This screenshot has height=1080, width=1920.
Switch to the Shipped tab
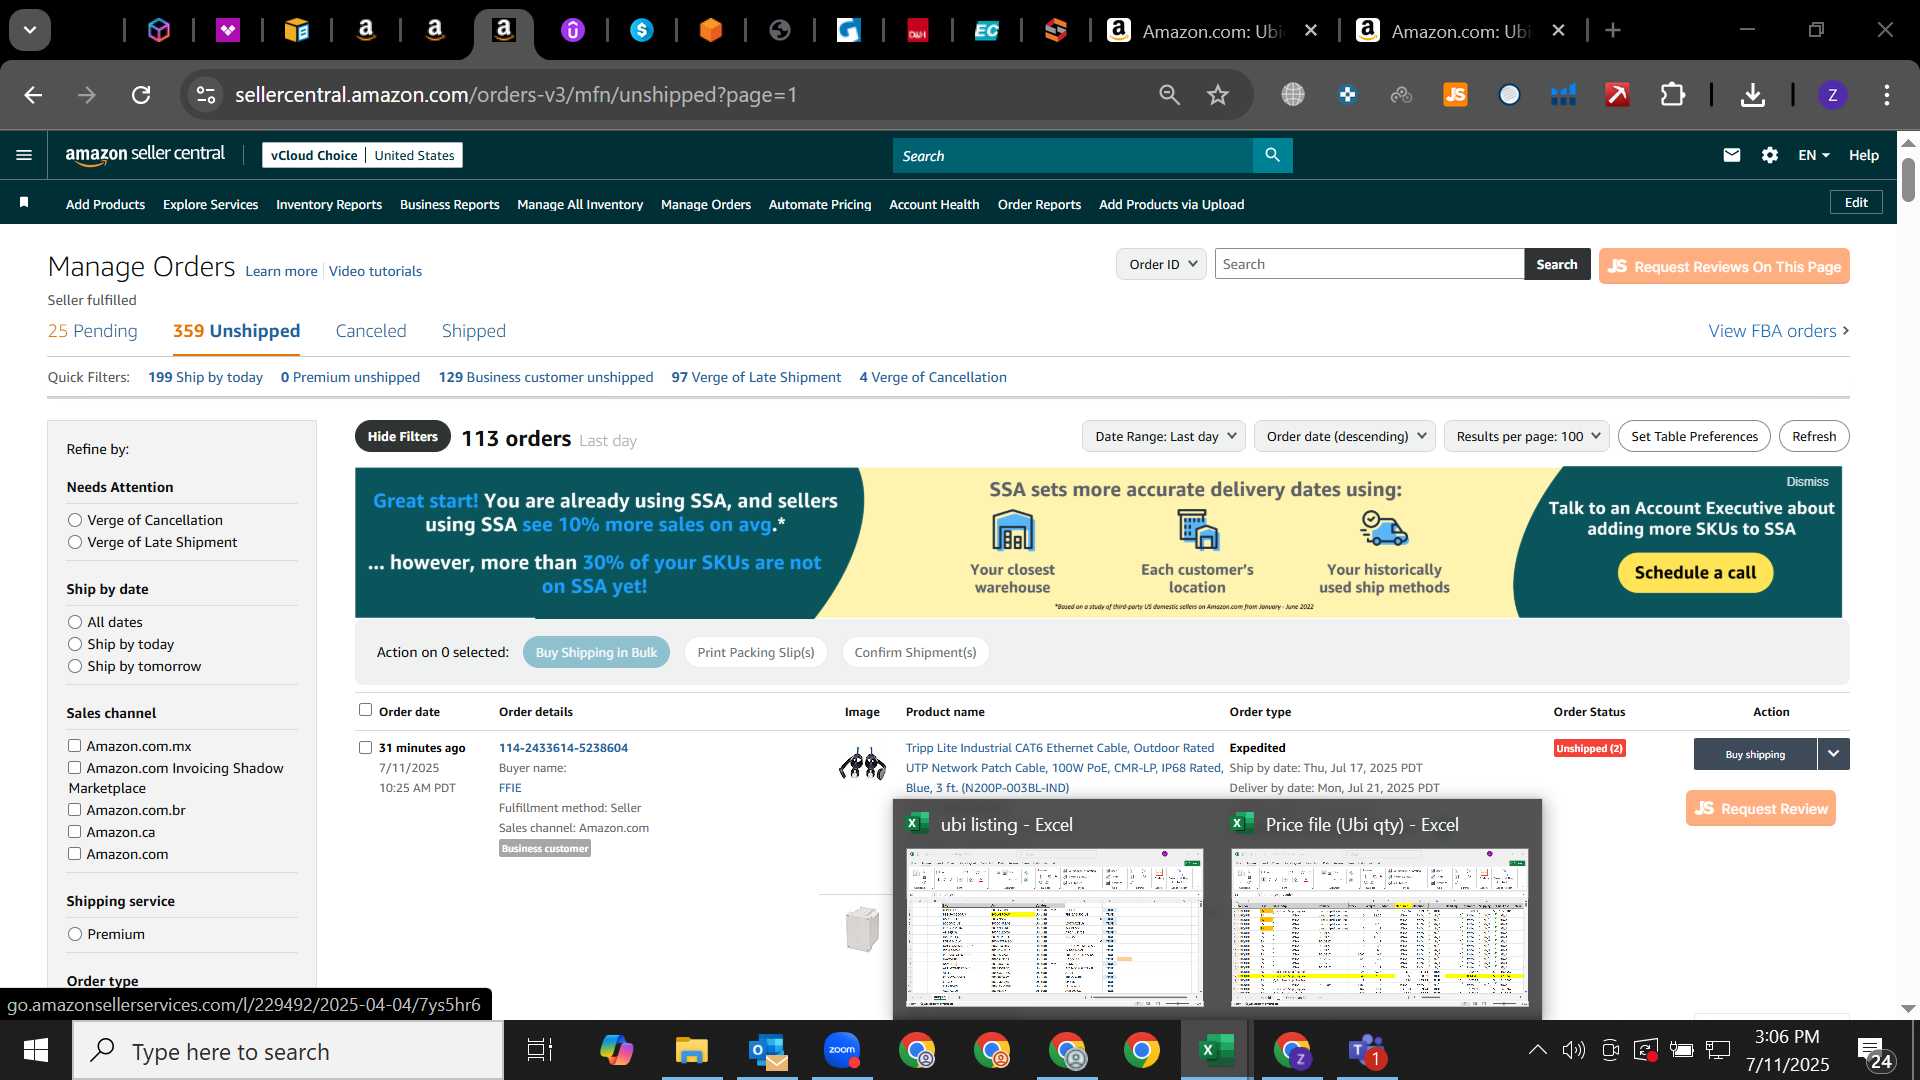(474, 331)
